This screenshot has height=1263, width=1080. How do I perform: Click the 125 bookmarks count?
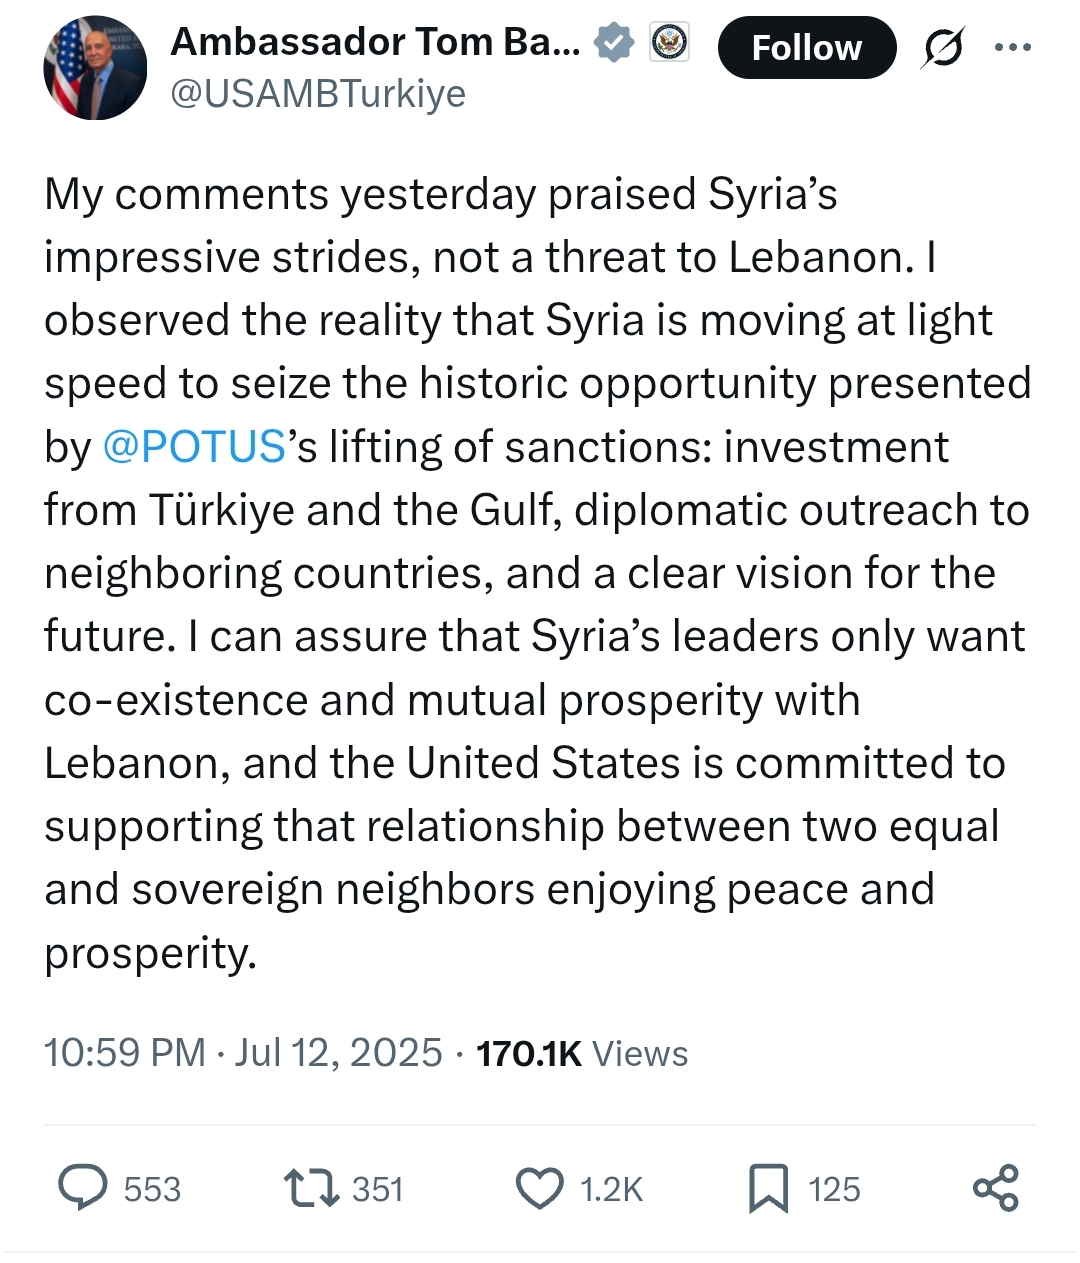834,1189
